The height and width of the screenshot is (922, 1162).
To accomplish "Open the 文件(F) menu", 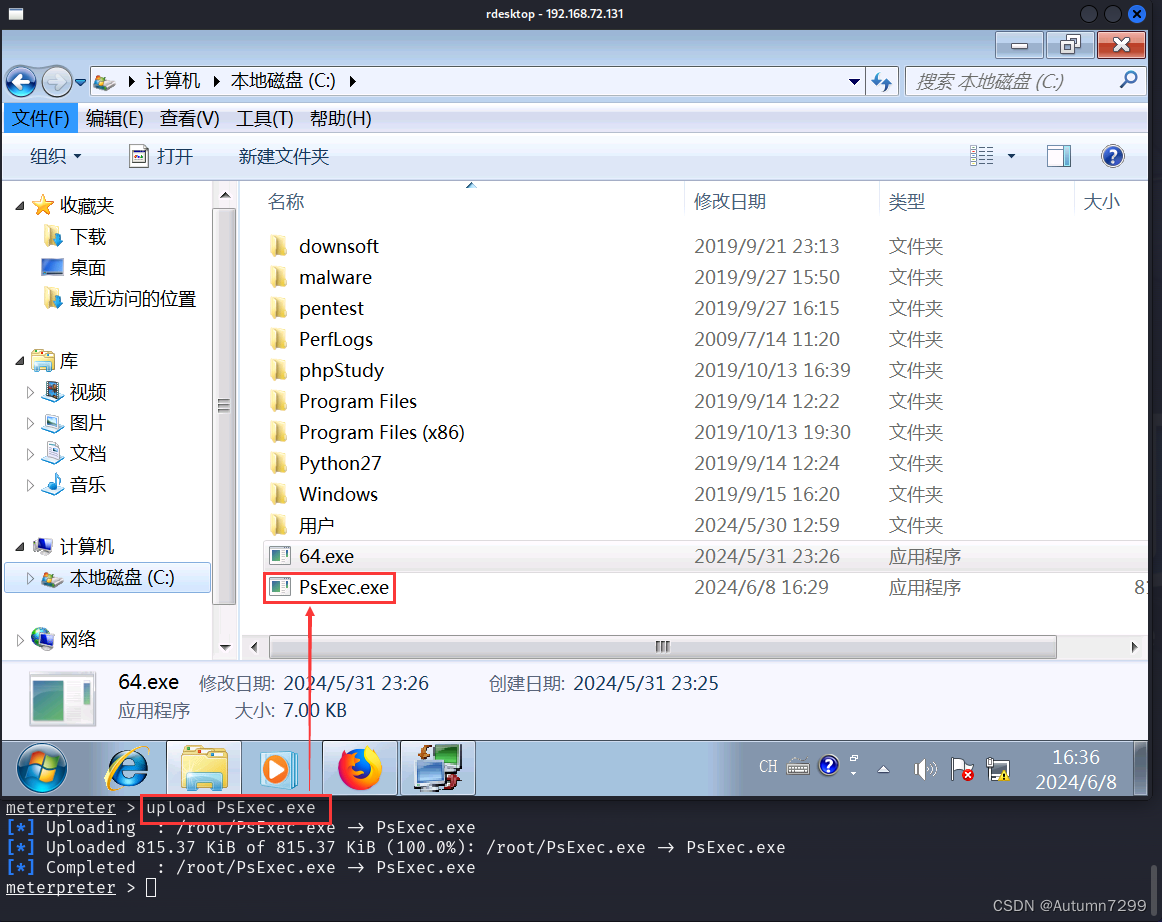I will click(41, 119).
